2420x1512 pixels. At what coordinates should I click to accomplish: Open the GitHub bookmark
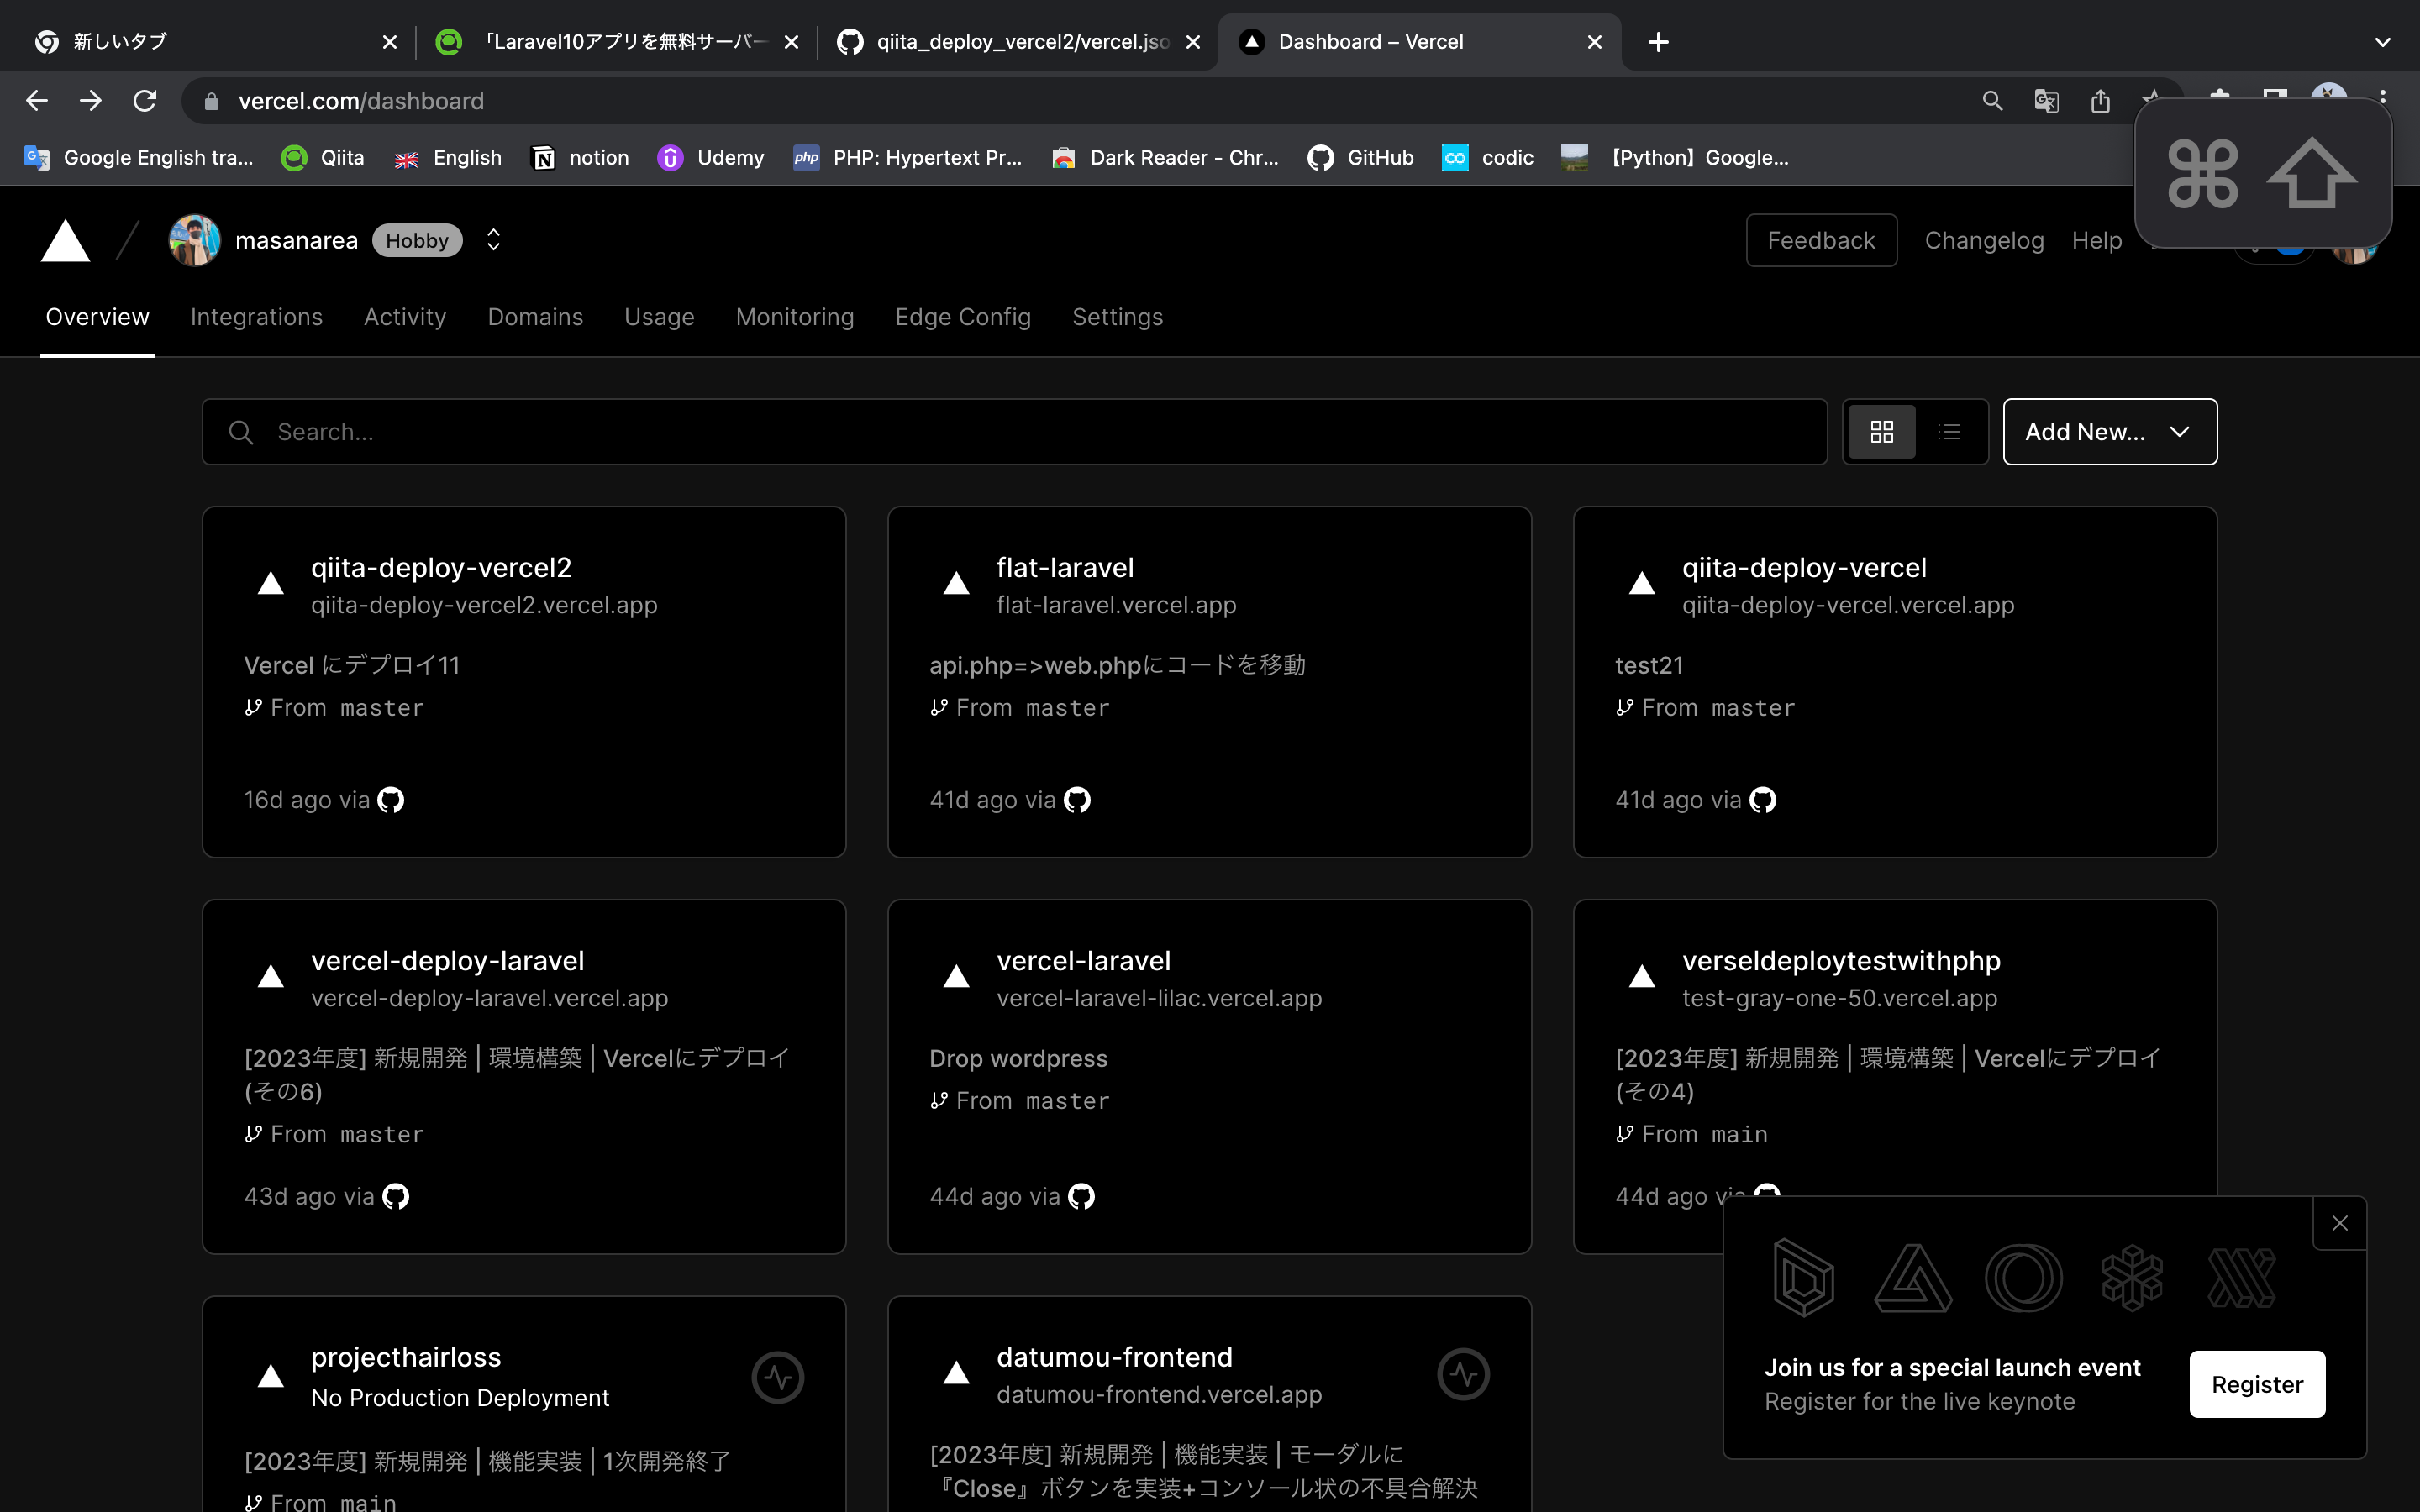[1361, 158]
